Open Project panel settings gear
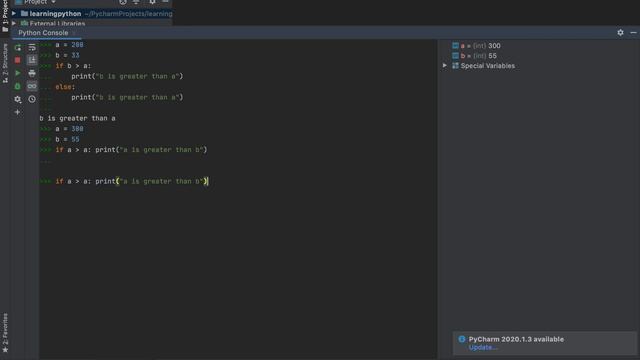The height and width of the screenshot is (360, 640). (x=152, y=2)
